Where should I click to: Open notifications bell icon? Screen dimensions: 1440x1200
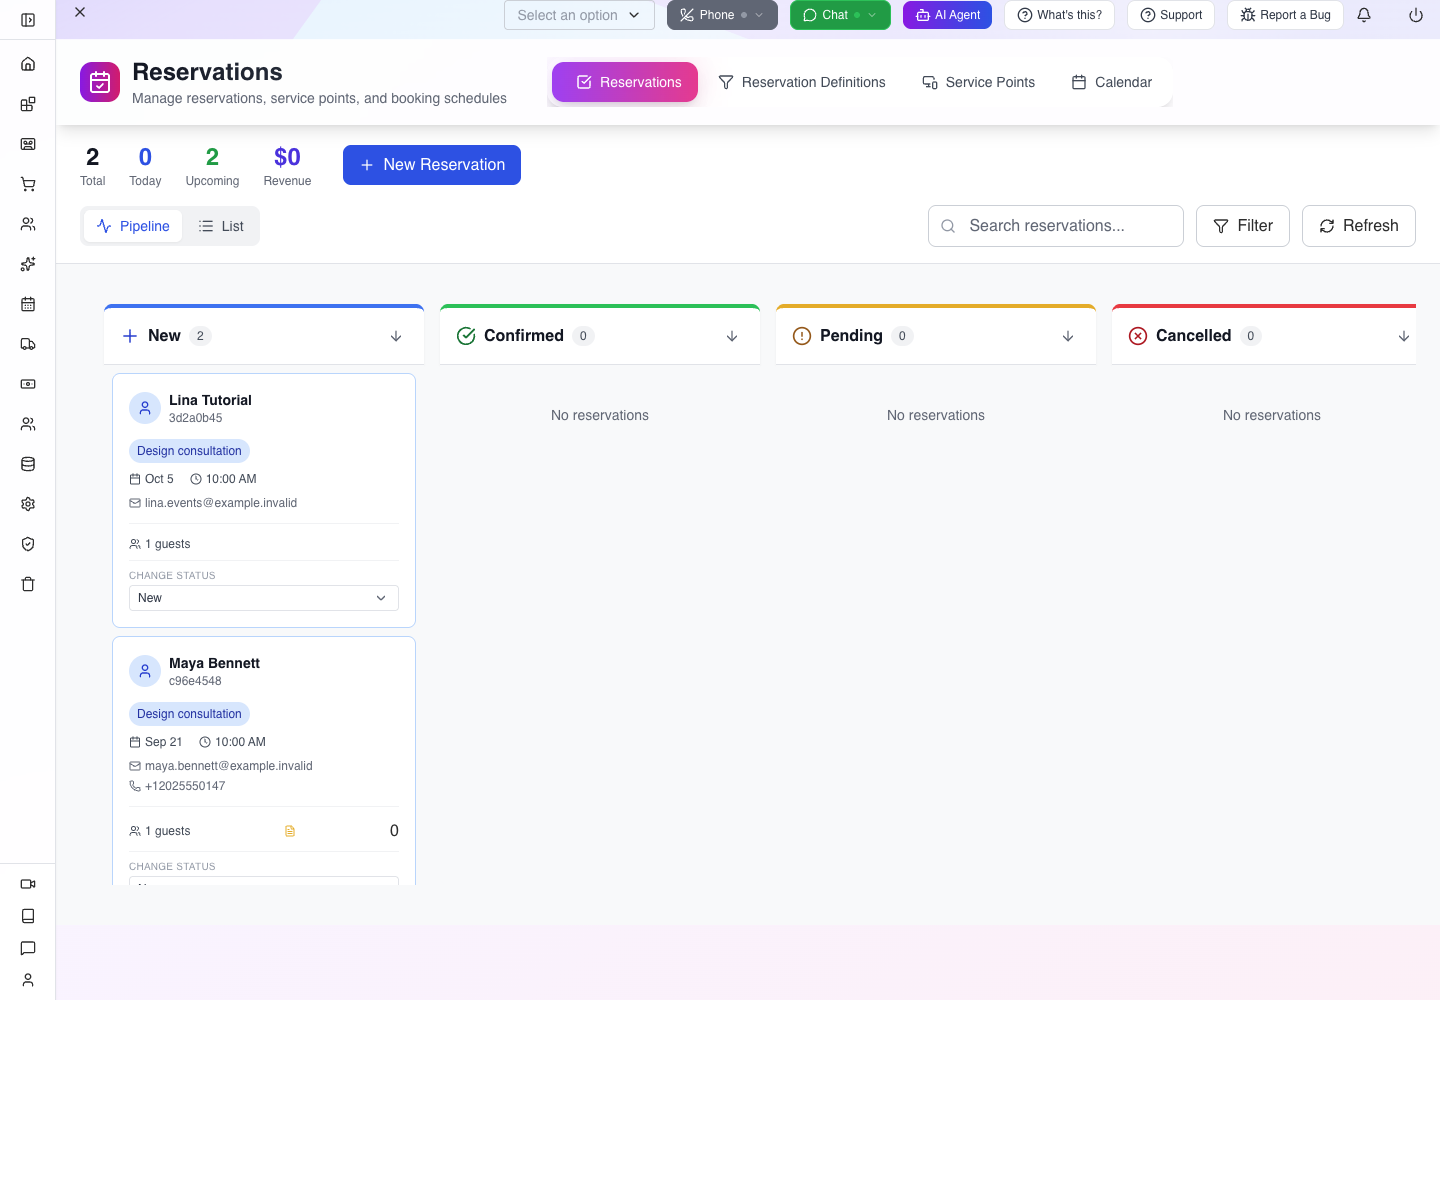(1364, 15)
